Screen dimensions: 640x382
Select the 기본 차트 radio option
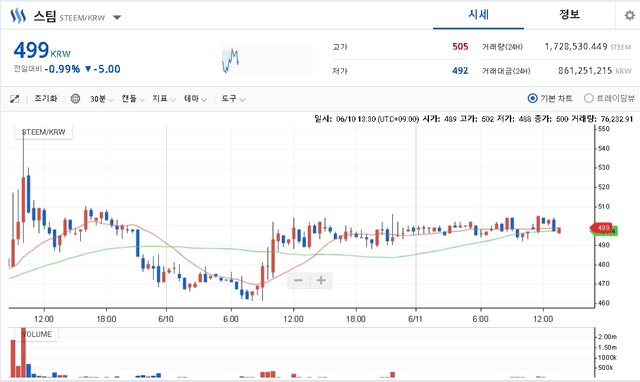[532, 98]
